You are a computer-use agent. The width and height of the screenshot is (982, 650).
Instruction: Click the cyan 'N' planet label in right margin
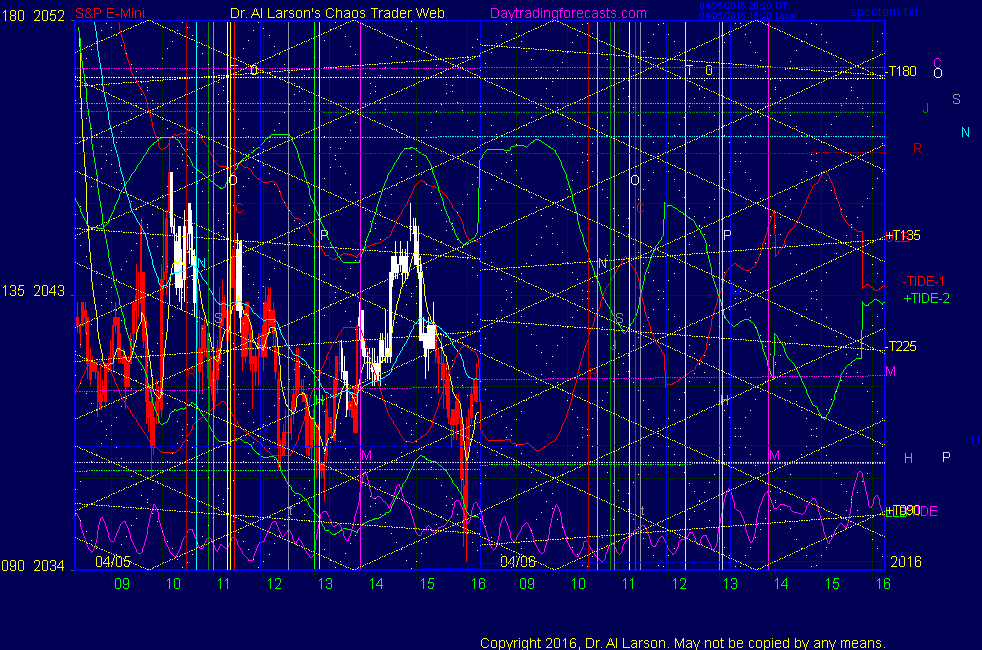point(965,132)
